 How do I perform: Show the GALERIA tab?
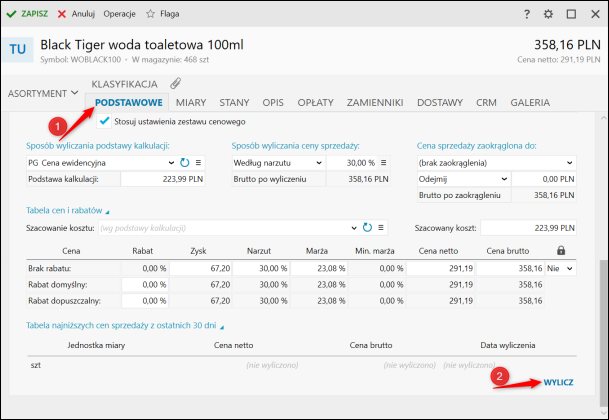[x=530, y=103]
